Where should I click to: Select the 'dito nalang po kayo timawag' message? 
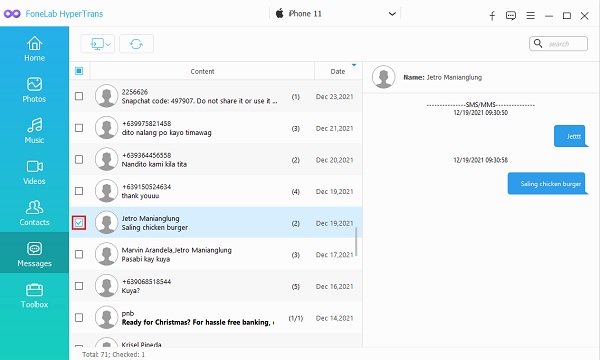click(216, 128)
